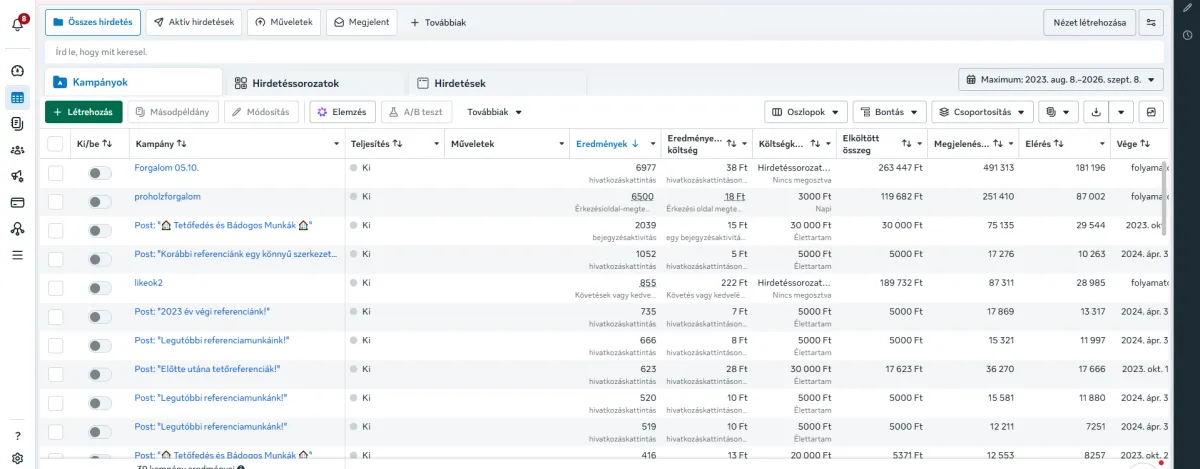Open the date range picker
The width and height of the screenshot is (1200, 469).
click(x=1061, y=80)
